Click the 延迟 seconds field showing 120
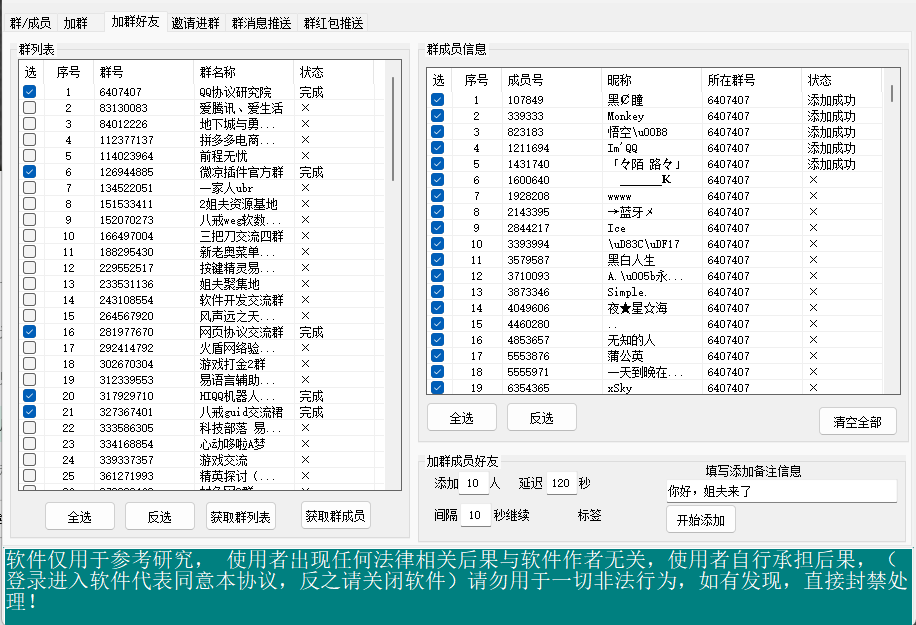 point(561,484)
